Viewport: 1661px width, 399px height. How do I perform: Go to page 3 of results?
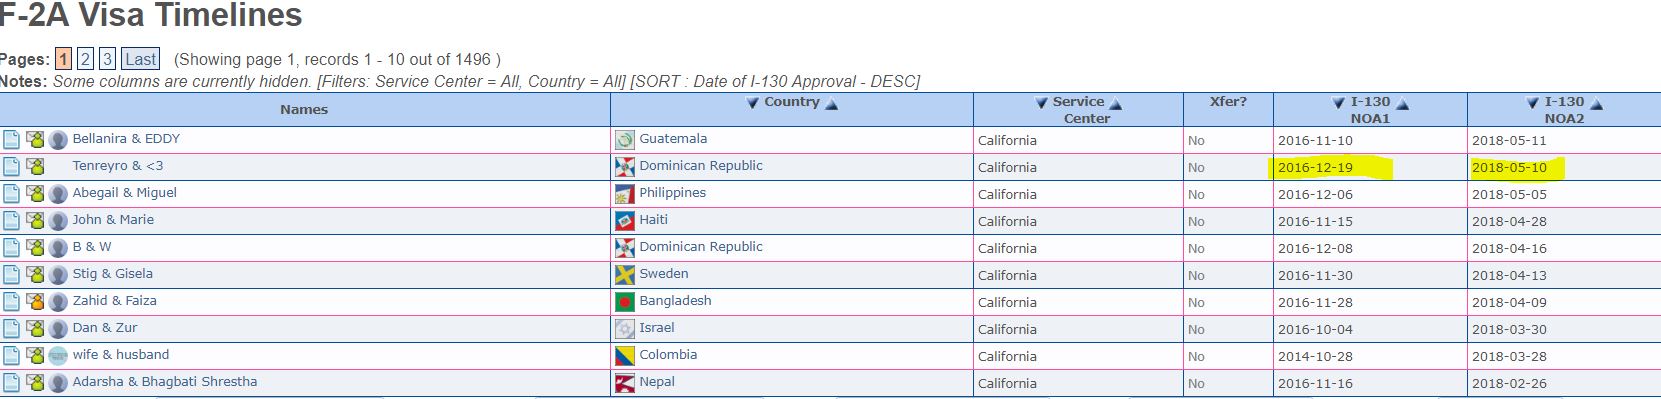tap(107, 59)
